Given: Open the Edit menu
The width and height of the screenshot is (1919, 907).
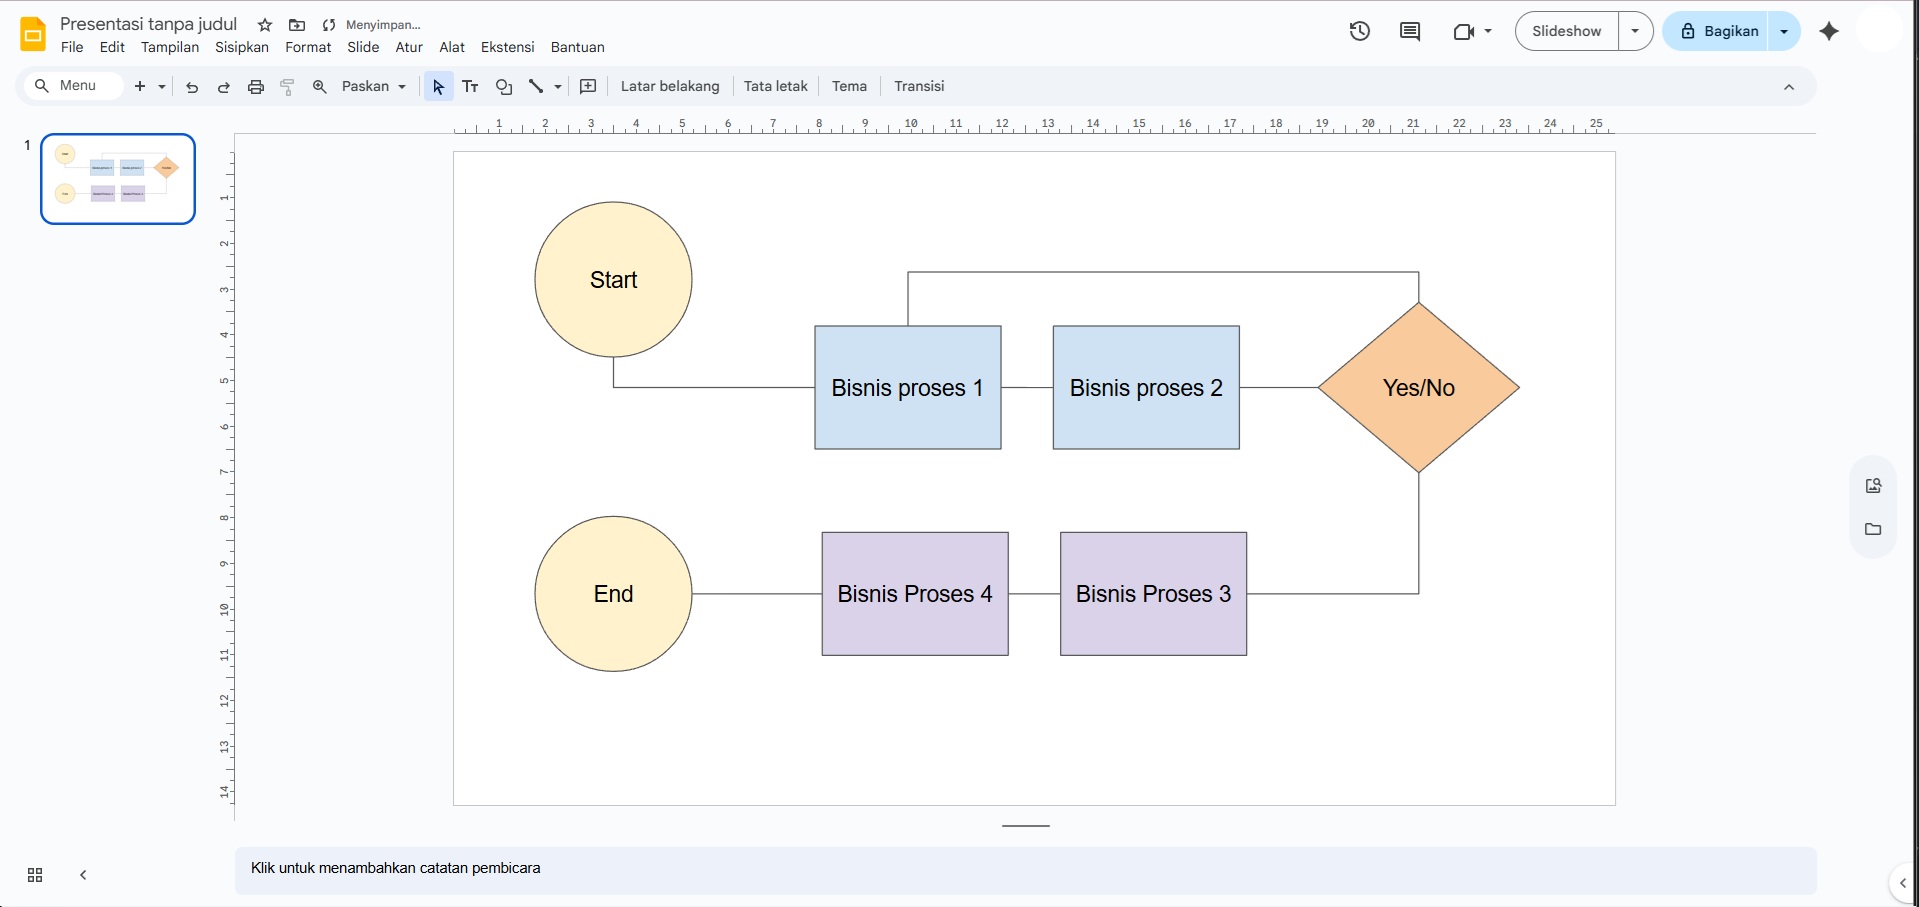Looking at the screenshot, I should (x=112, y=47).
